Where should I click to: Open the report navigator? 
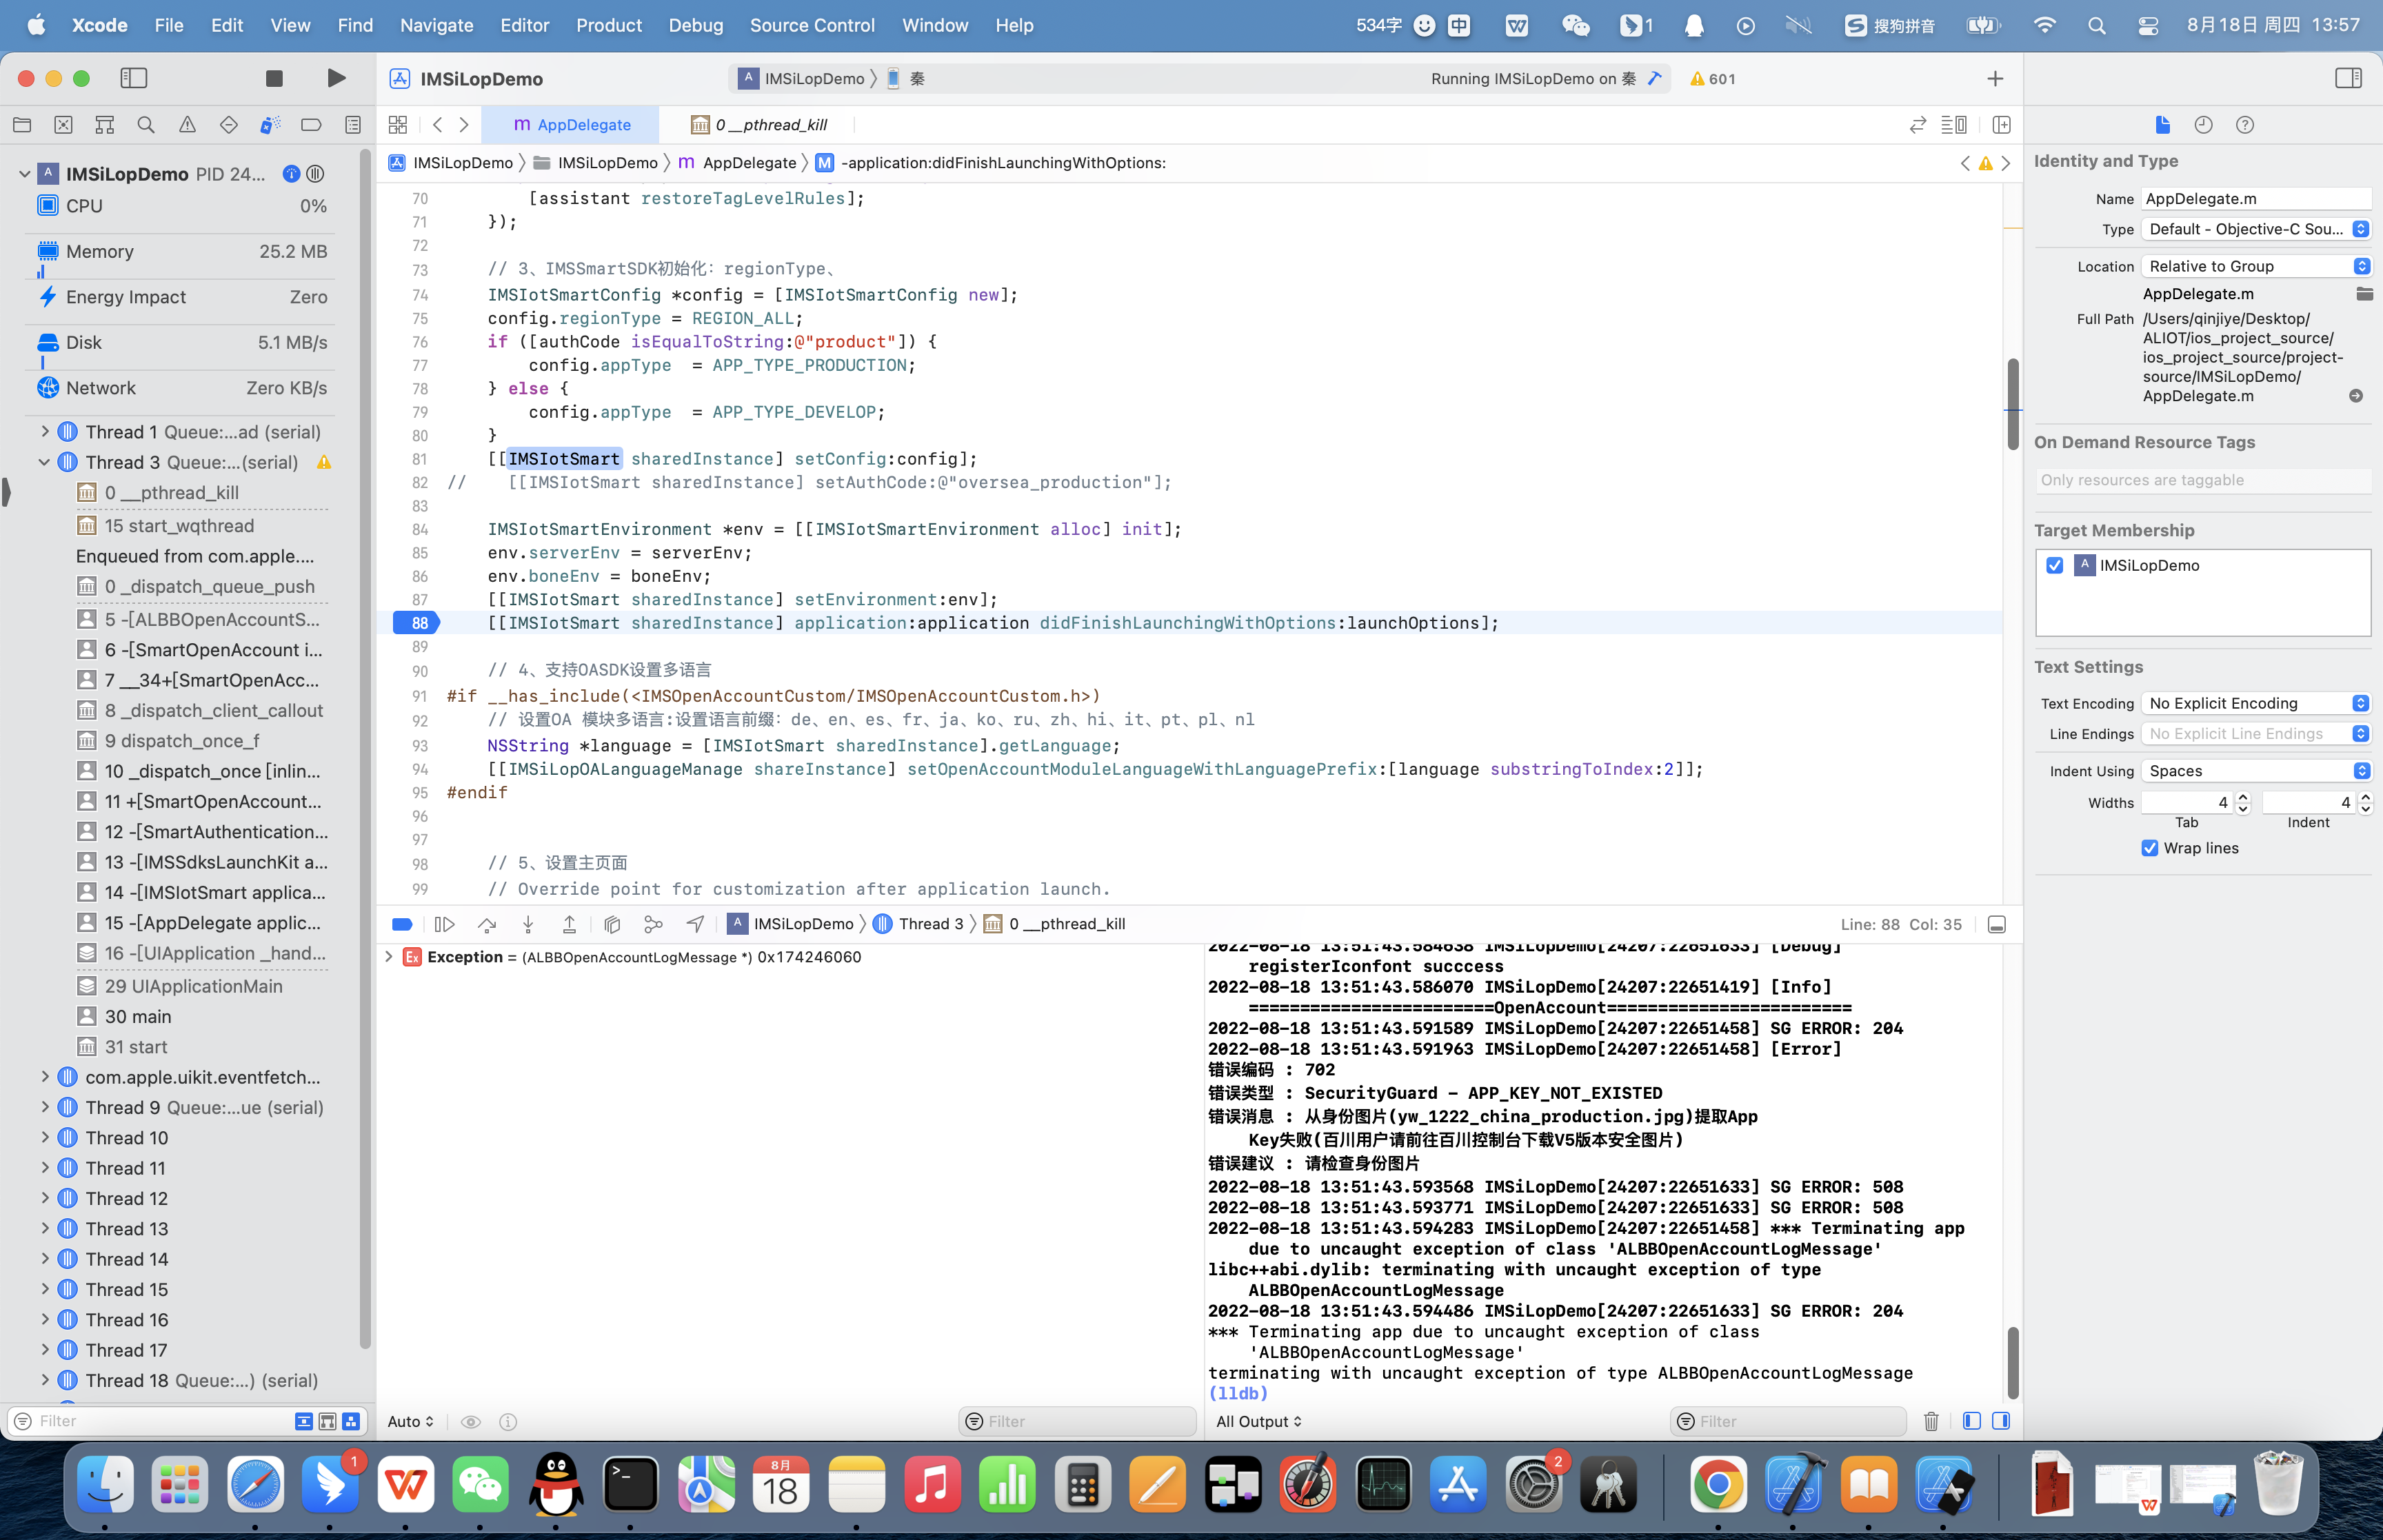353,125
